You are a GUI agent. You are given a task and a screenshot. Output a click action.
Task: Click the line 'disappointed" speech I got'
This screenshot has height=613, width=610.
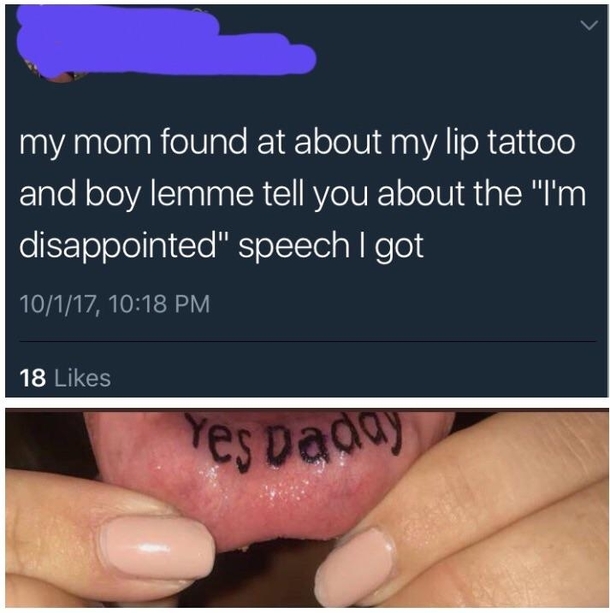[x=221, y=246]
